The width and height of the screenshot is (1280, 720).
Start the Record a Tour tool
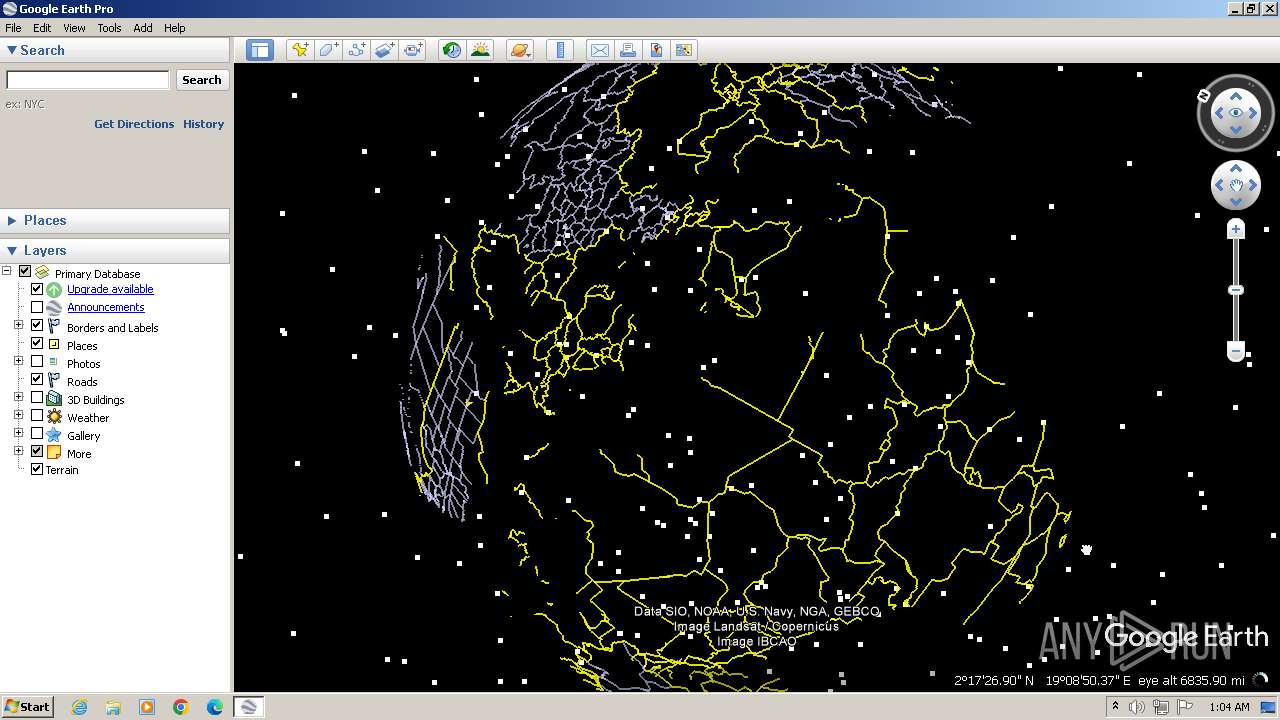[412, 50]
